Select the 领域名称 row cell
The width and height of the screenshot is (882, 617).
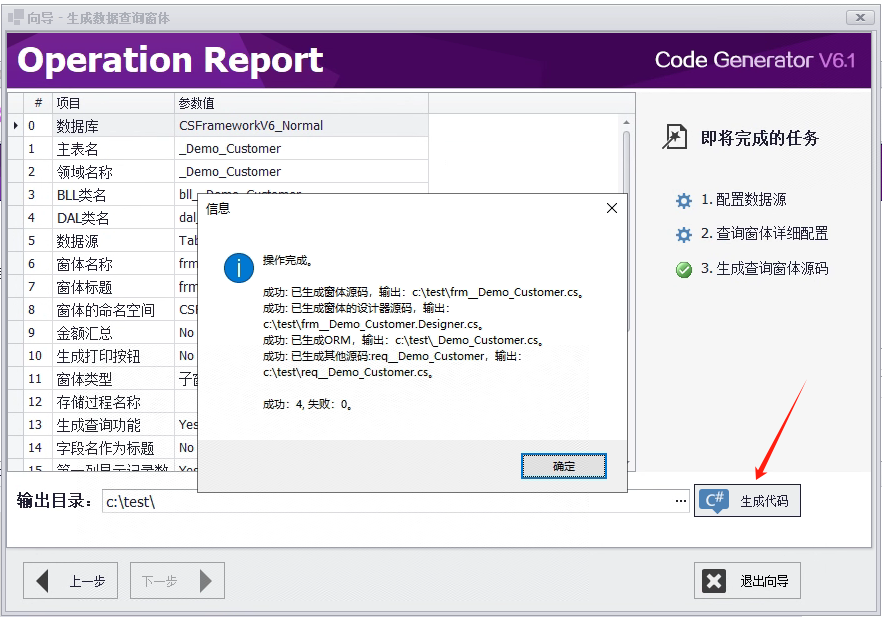pos(113,172)
